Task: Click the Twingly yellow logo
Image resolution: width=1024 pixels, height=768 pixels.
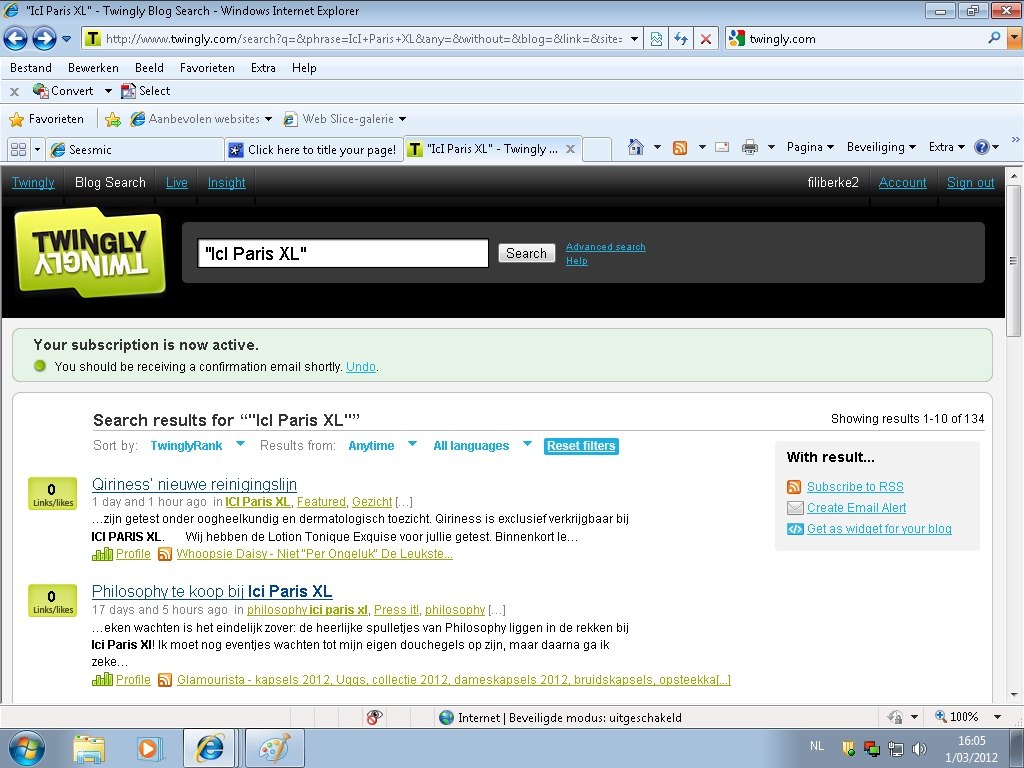Action: tap(90, 252)
